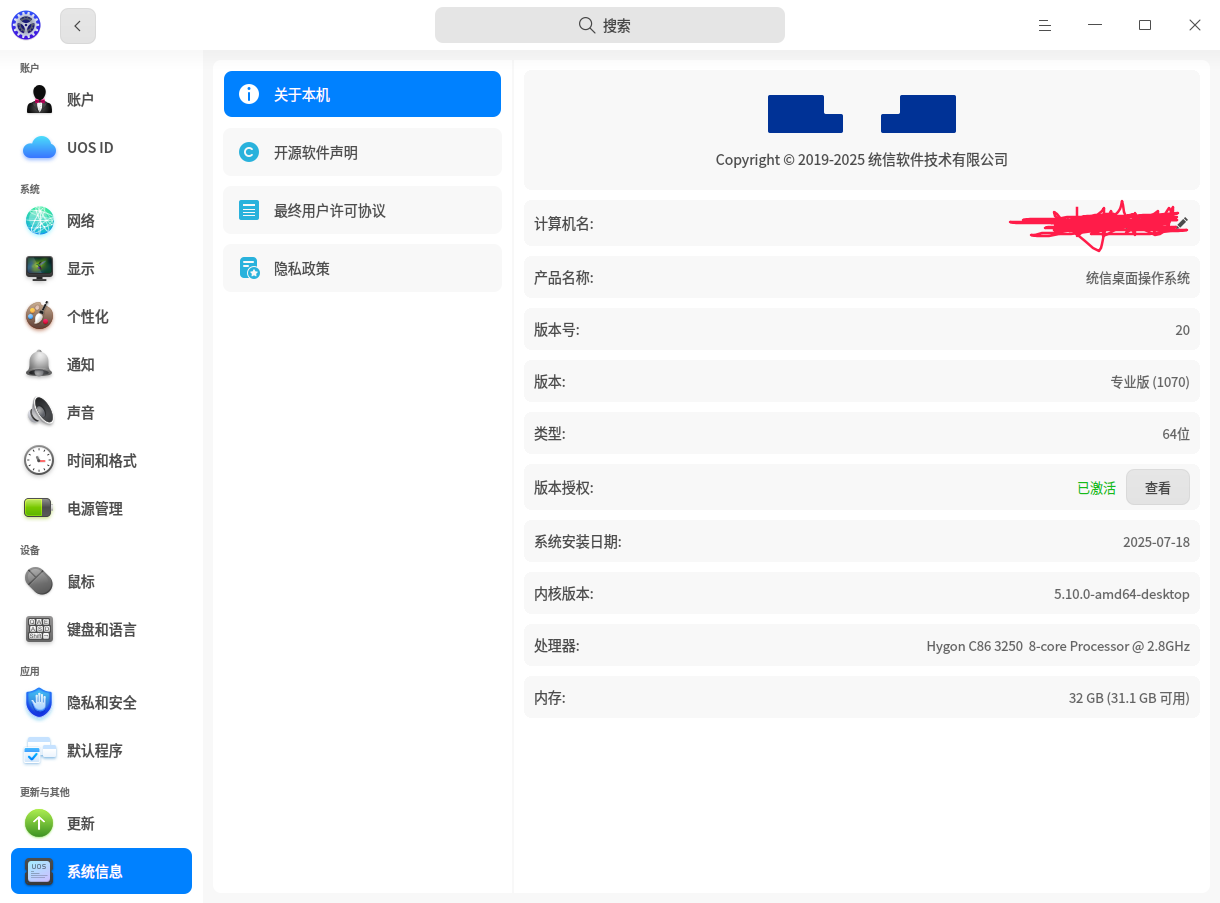Click the copyright 统信软件技术有限公司 line

pos(862,159)
